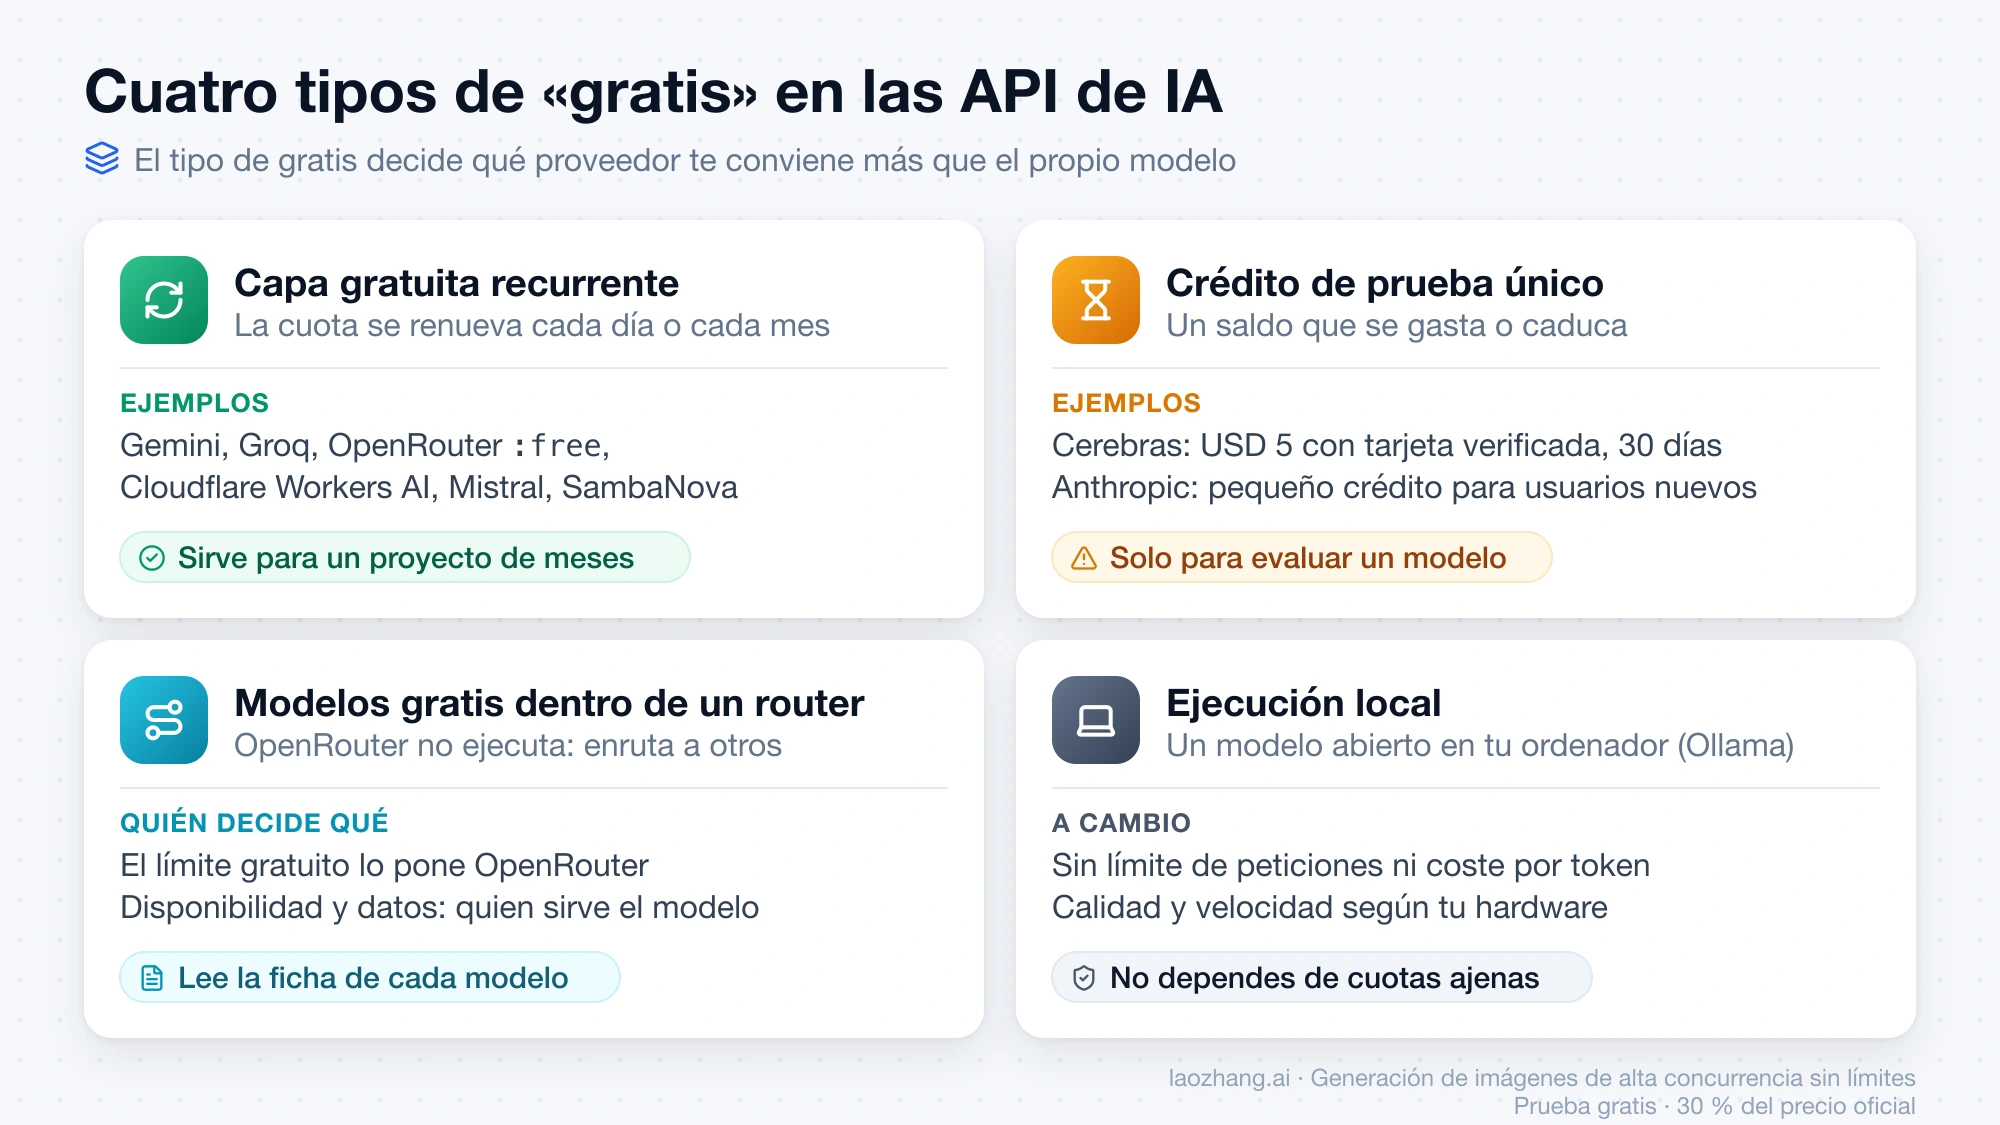
Task: Click the blue layers icon beside the subtitle
Action: tap(102, 159)
